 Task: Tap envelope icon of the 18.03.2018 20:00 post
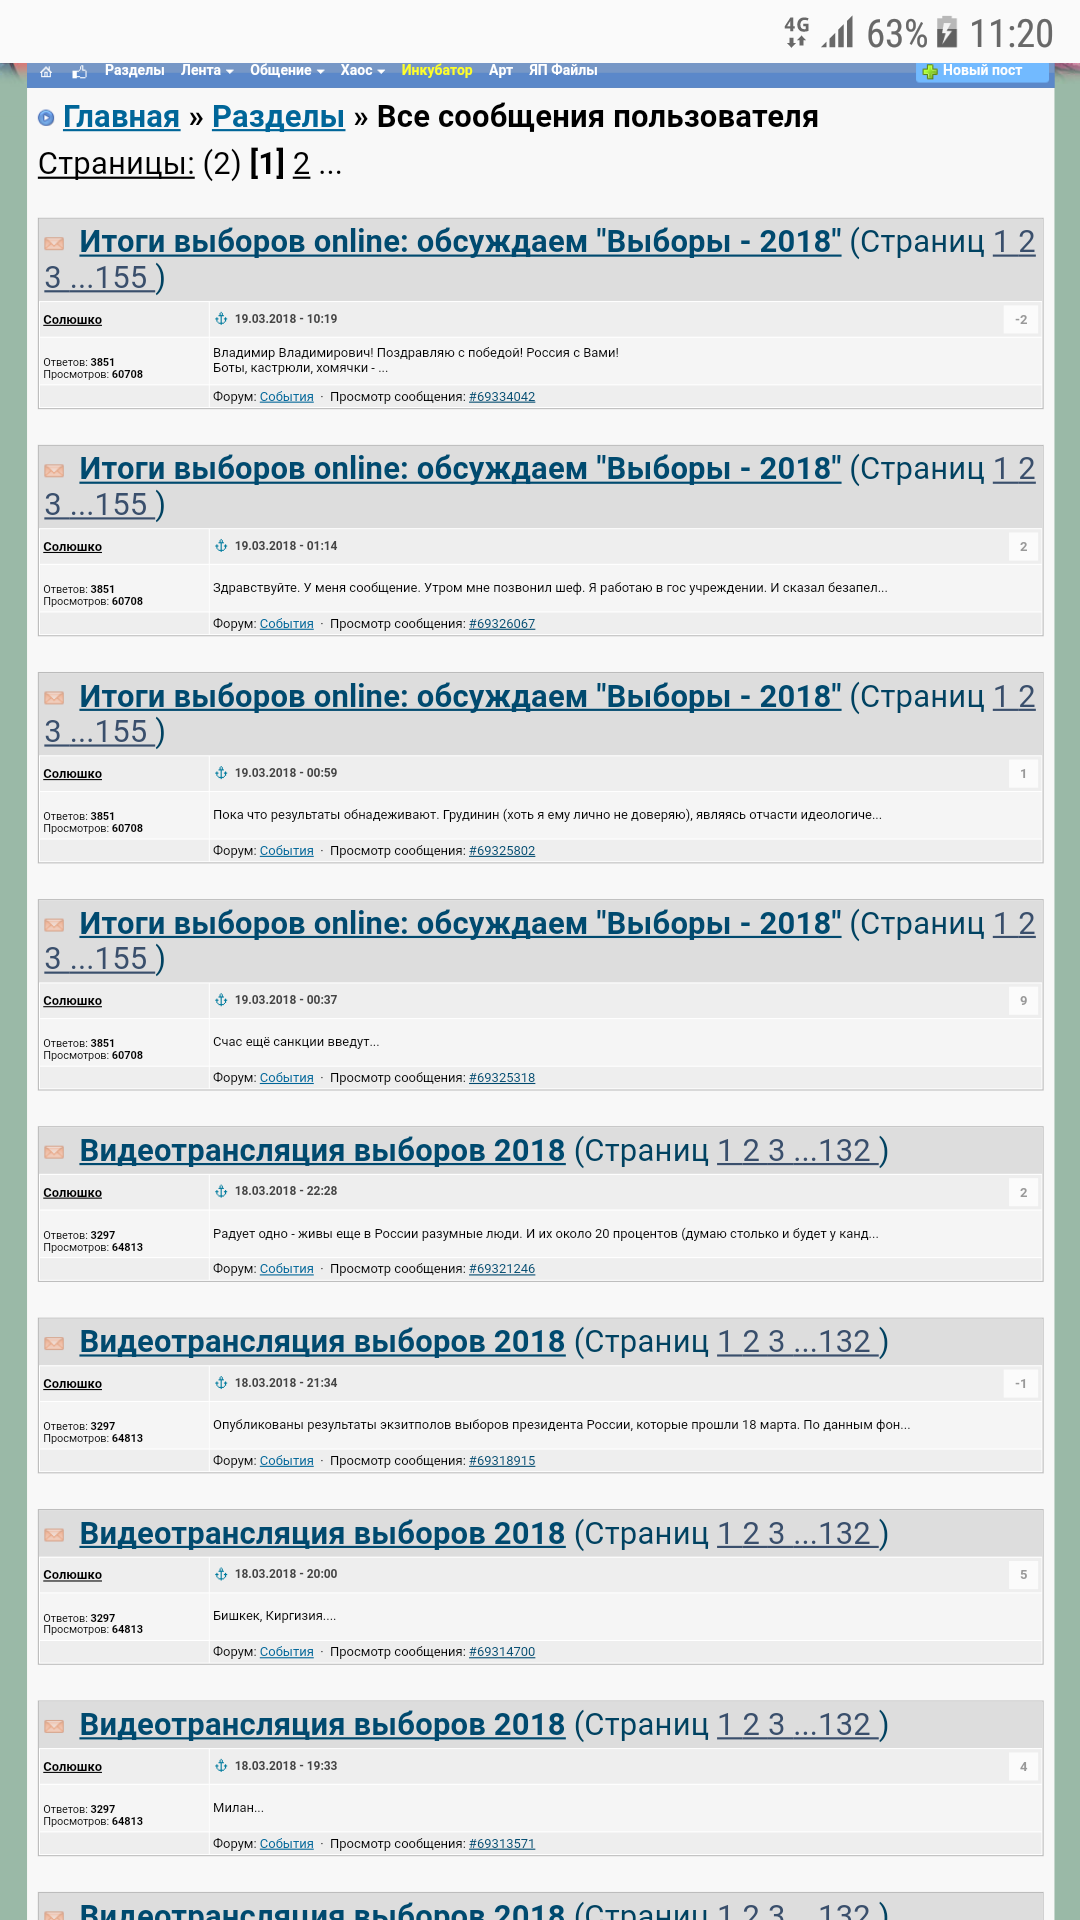(x=55, y=1535)
